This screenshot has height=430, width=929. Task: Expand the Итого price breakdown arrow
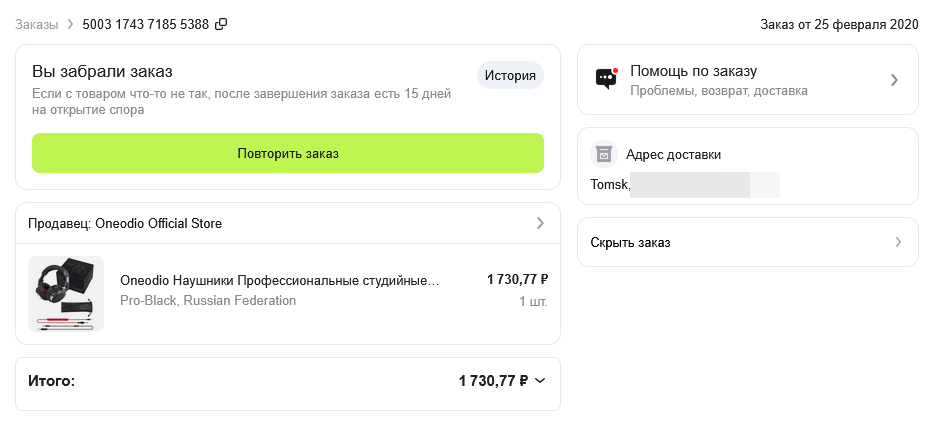540,381
